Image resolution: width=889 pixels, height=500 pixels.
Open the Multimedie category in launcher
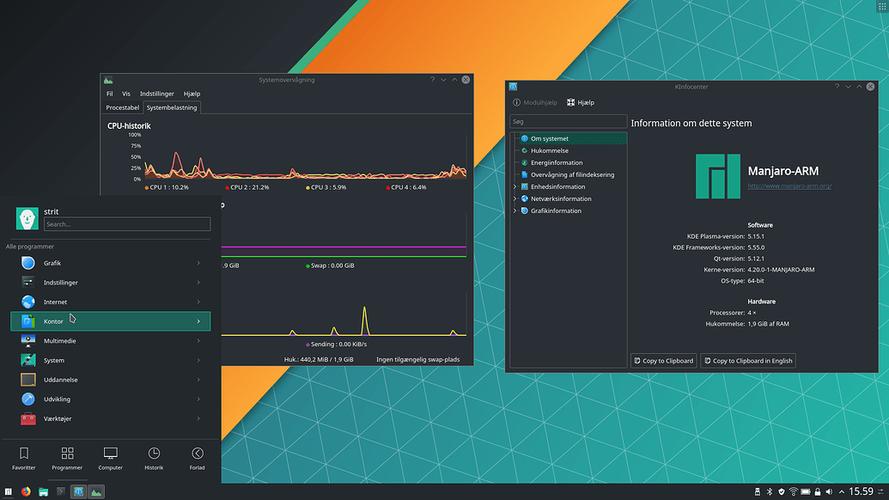[111, 341]
